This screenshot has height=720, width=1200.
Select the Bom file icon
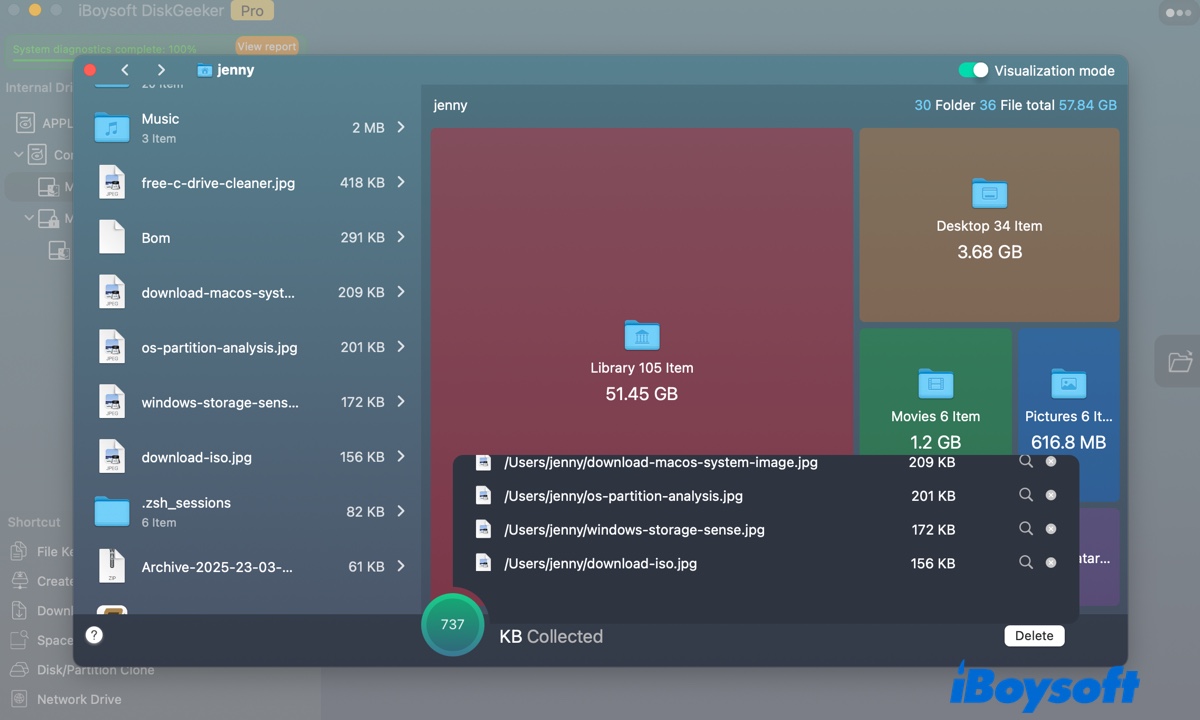[x=112, y=238]
